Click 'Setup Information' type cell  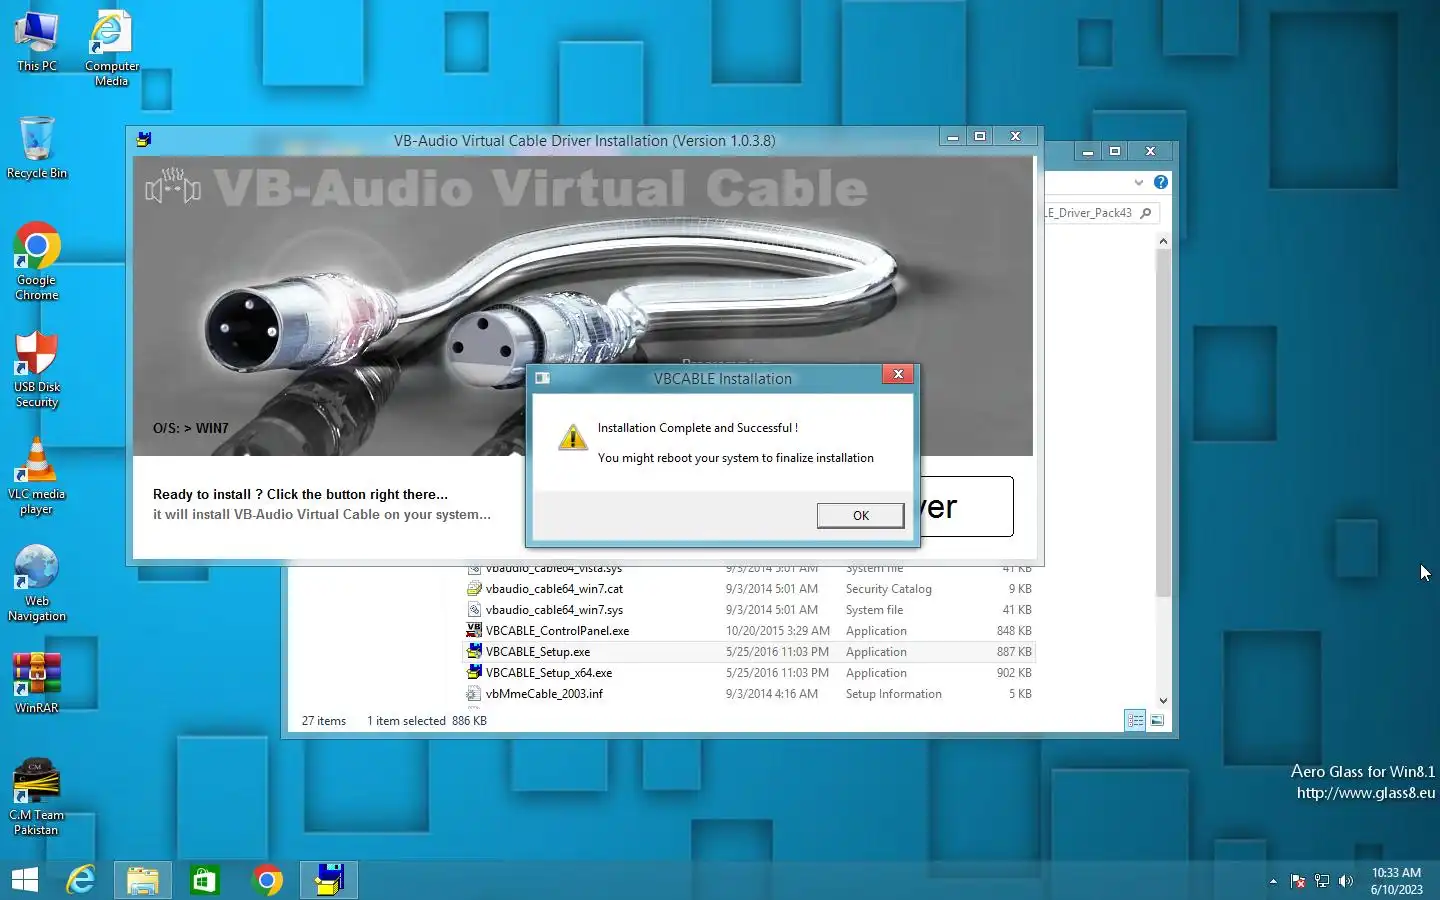pyautogui.click(x=893, y=694)
